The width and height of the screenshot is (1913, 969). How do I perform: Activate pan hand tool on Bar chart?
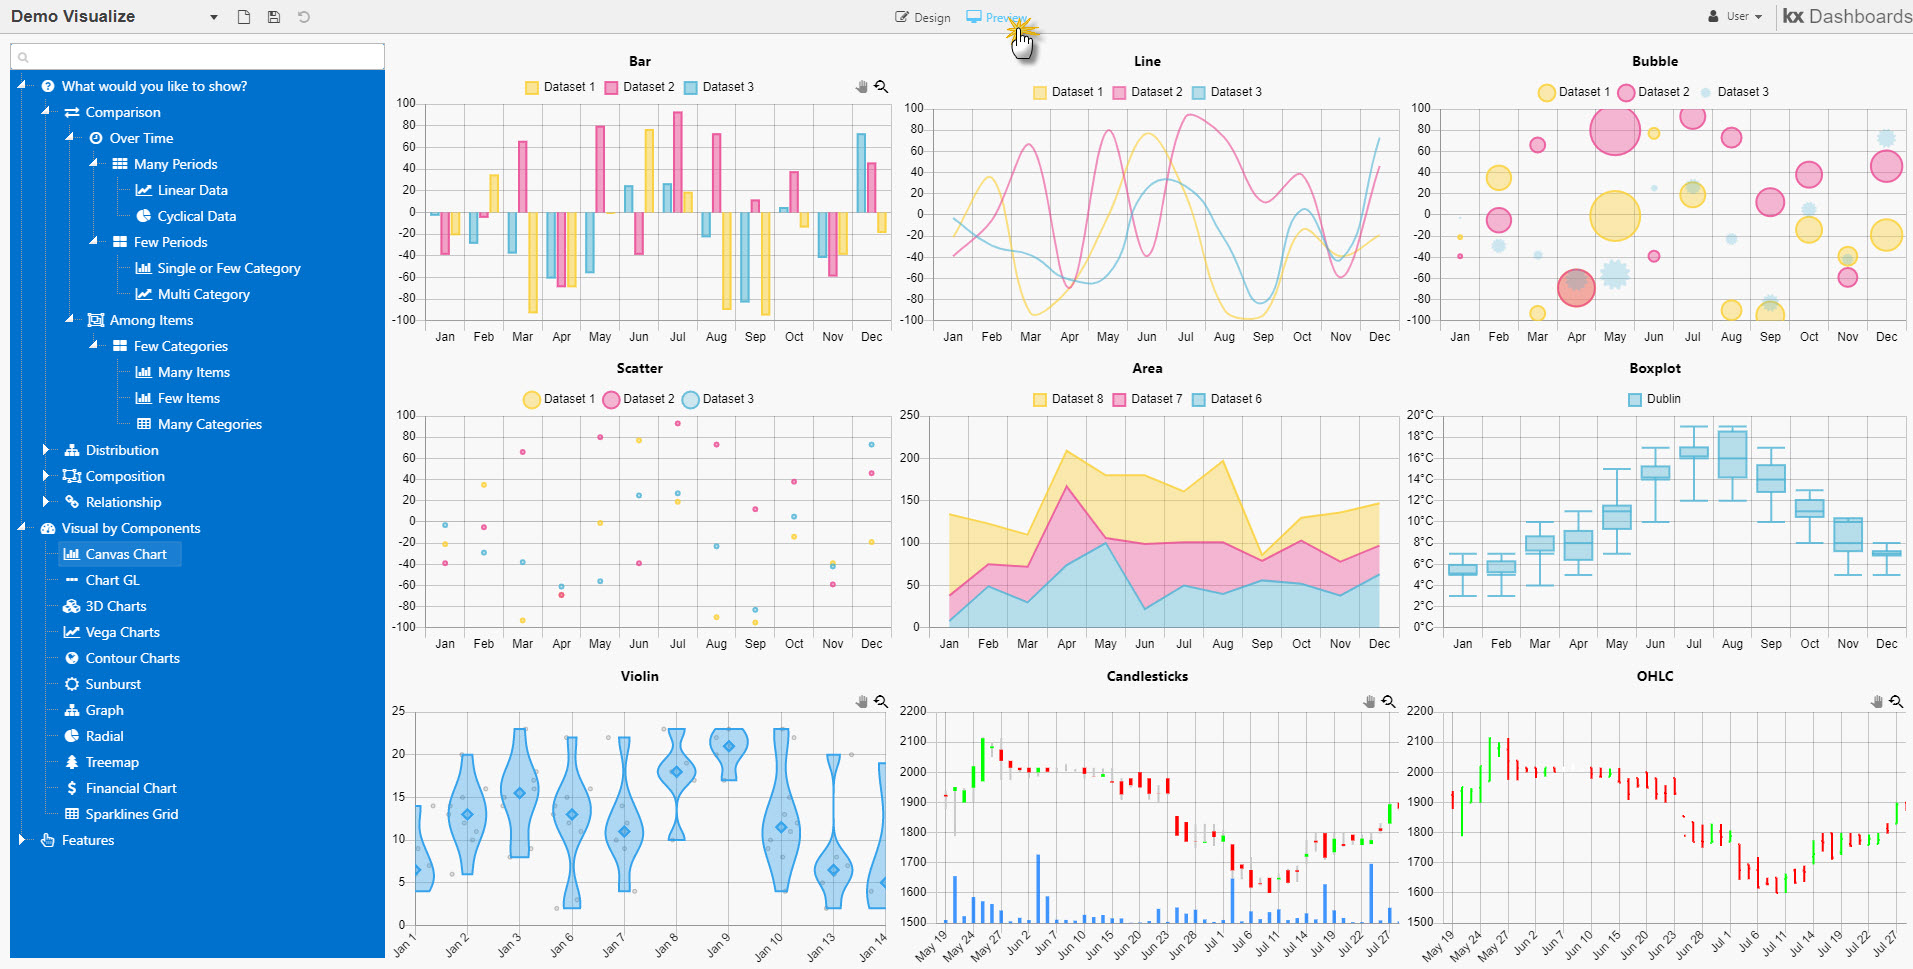862,87
